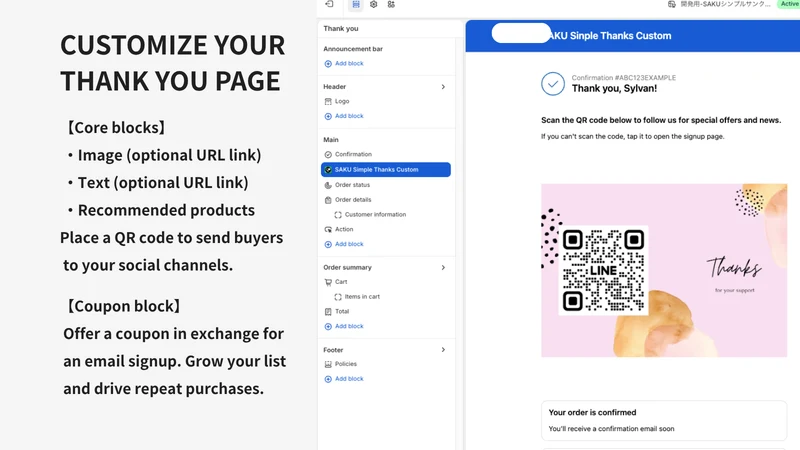Click the SAKU Simple Thanks Custom preview header
800x450 pixels.
(x=633, y=36)
